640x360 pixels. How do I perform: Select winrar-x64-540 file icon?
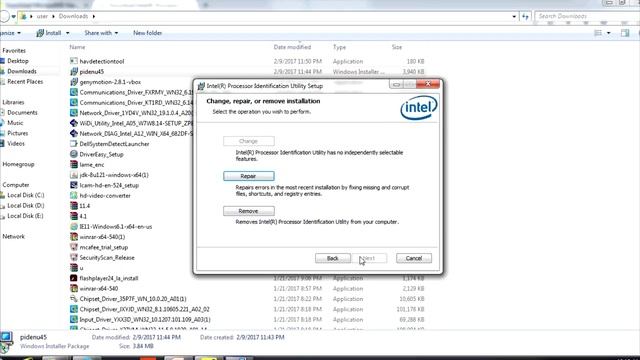click(74, 288)
